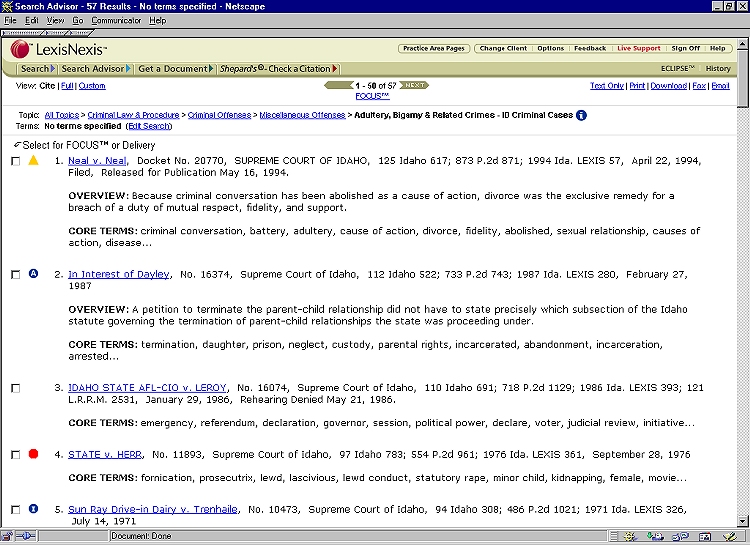
Task: Click the Email link
Action: click(x=720, y=86)
